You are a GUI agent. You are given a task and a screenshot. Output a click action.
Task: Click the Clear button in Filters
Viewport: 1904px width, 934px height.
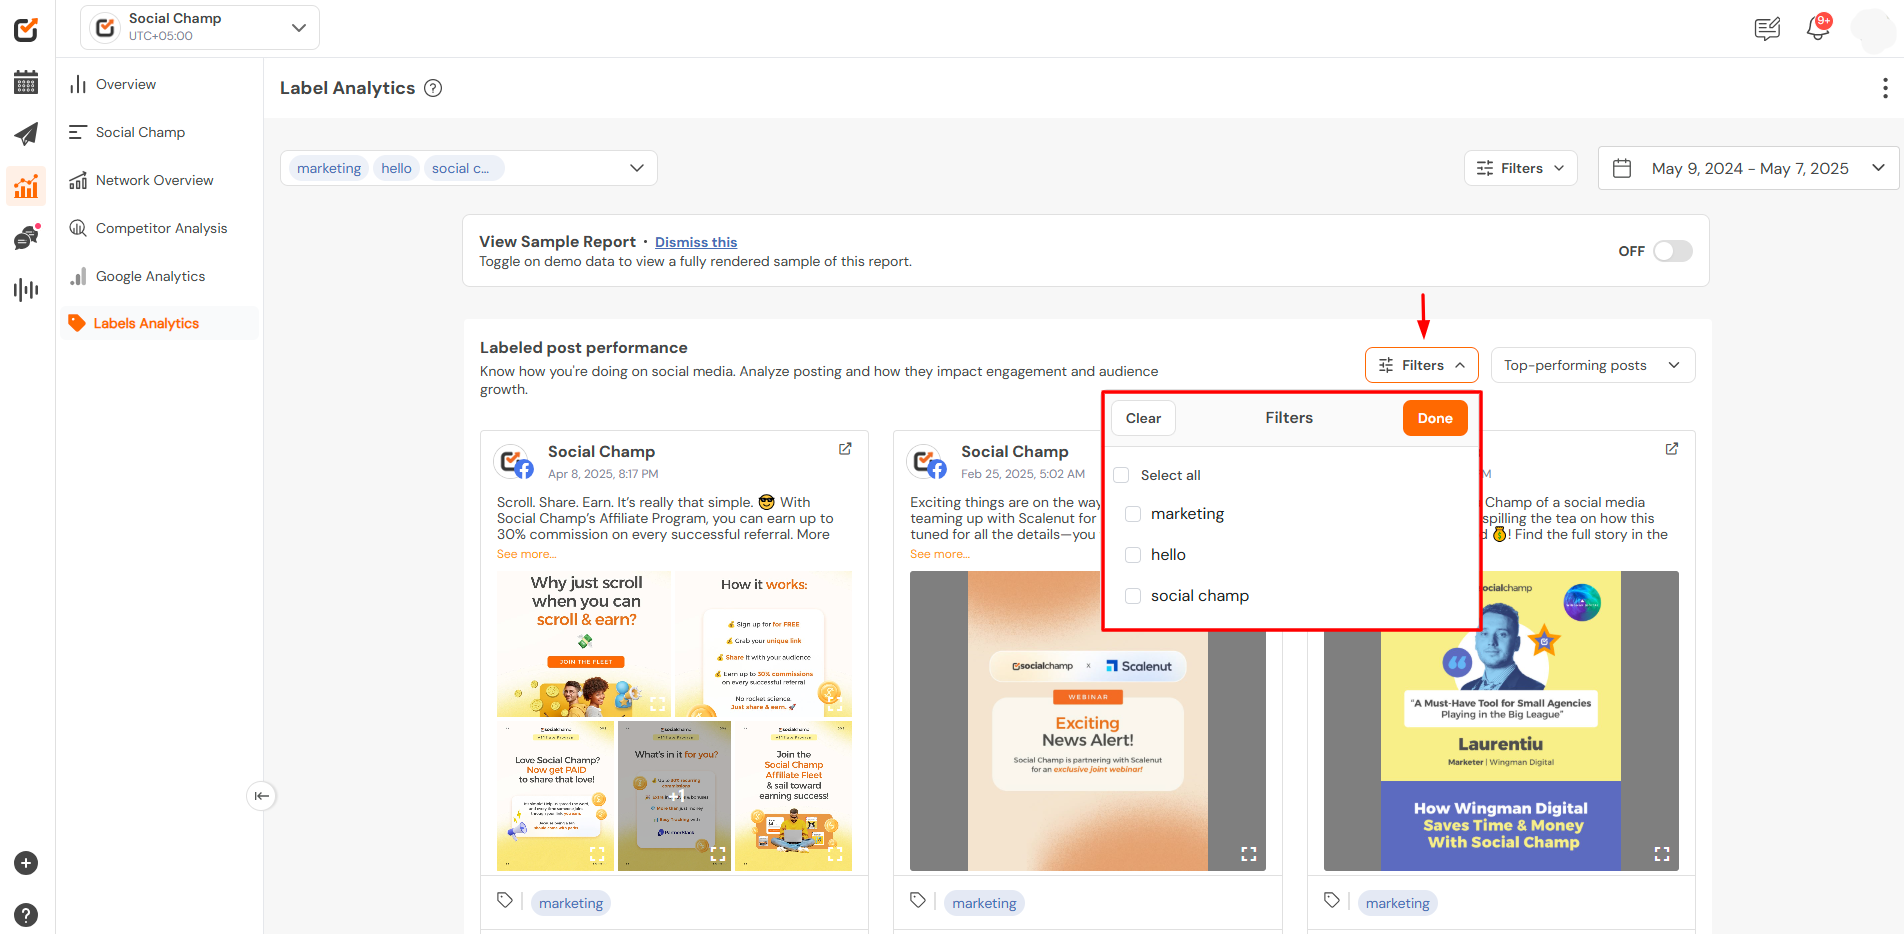1143,418
